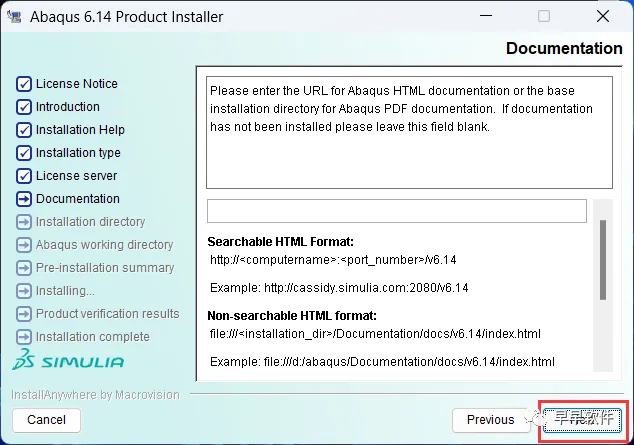Image resolution: width=634 pixels, height=445 pixels.
Task: Click the Abaqus working directory arrow icon
Action: [24, 245]
